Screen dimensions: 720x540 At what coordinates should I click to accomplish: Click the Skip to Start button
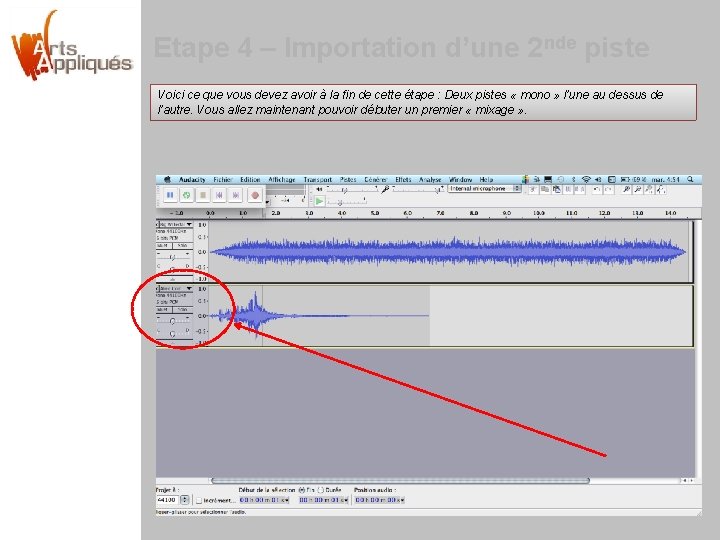tap(219, 195)
